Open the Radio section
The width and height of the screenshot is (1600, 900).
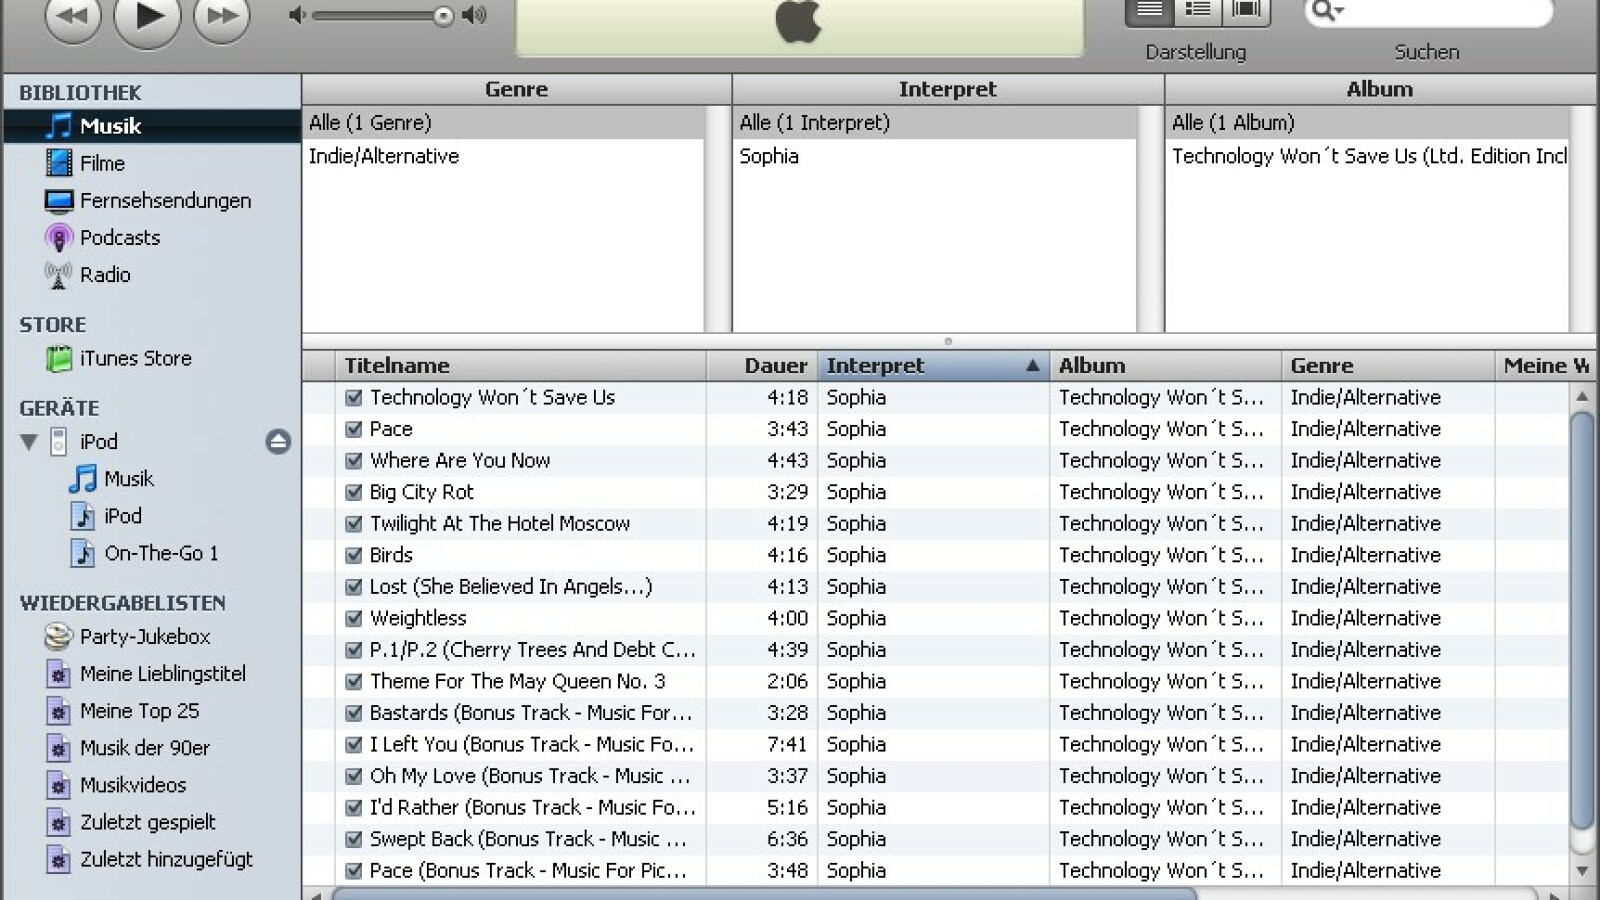(x=105, y=274)
